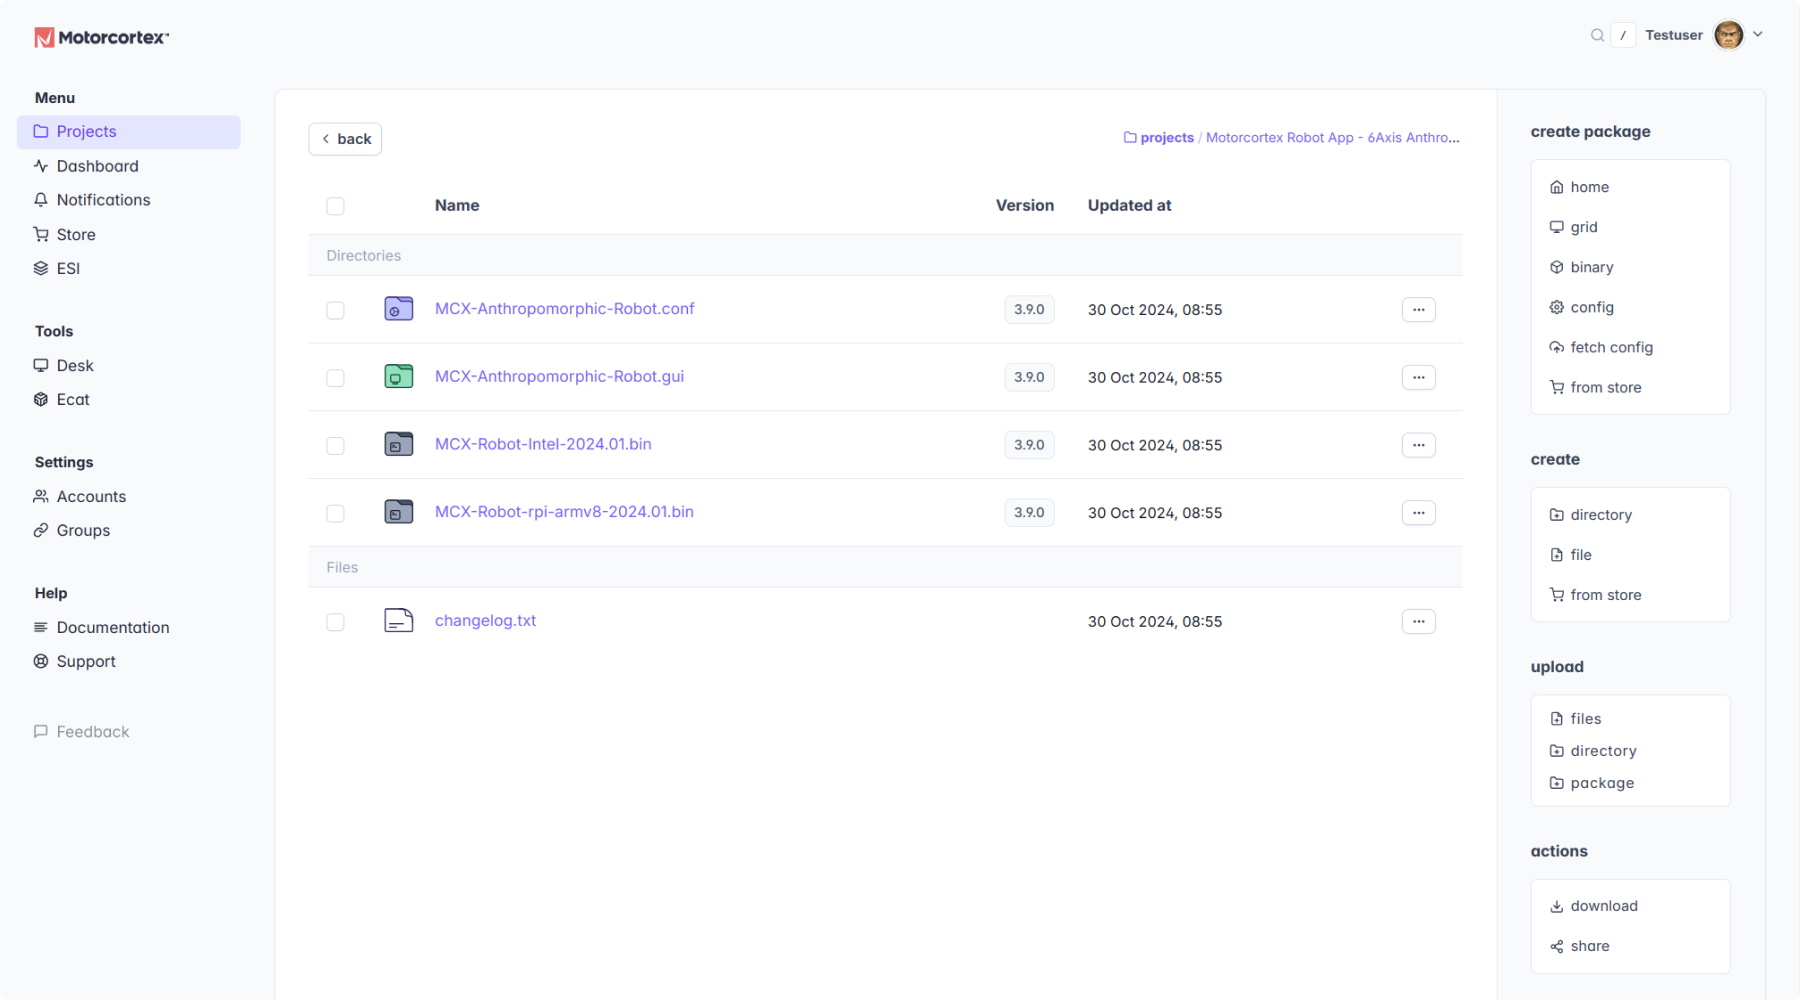Go to Ecat in Tools menu
Viewport: 1800px width, 1000px height.
point(73,399)
